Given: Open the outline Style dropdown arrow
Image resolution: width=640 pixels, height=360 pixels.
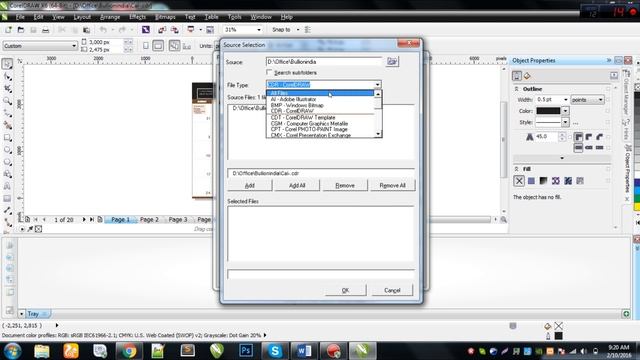Looking at the screenshot, I should coord(565,122).
